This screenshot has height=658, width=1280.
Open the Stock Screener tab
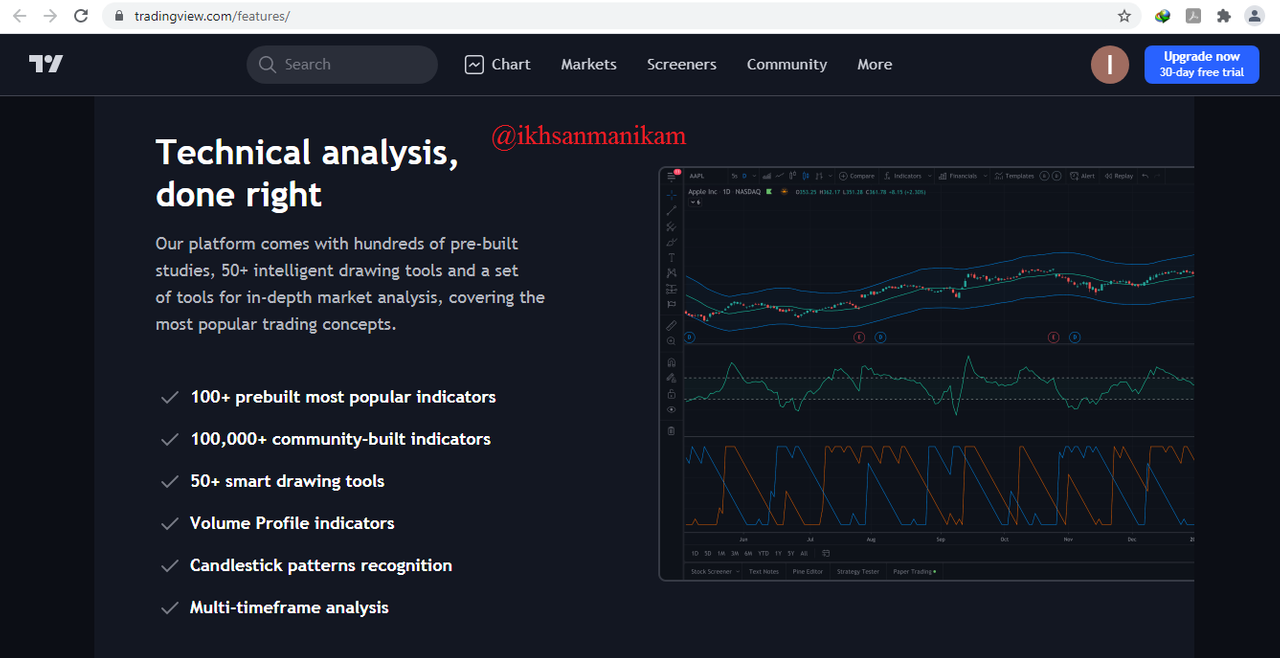[x=711, y=571]
